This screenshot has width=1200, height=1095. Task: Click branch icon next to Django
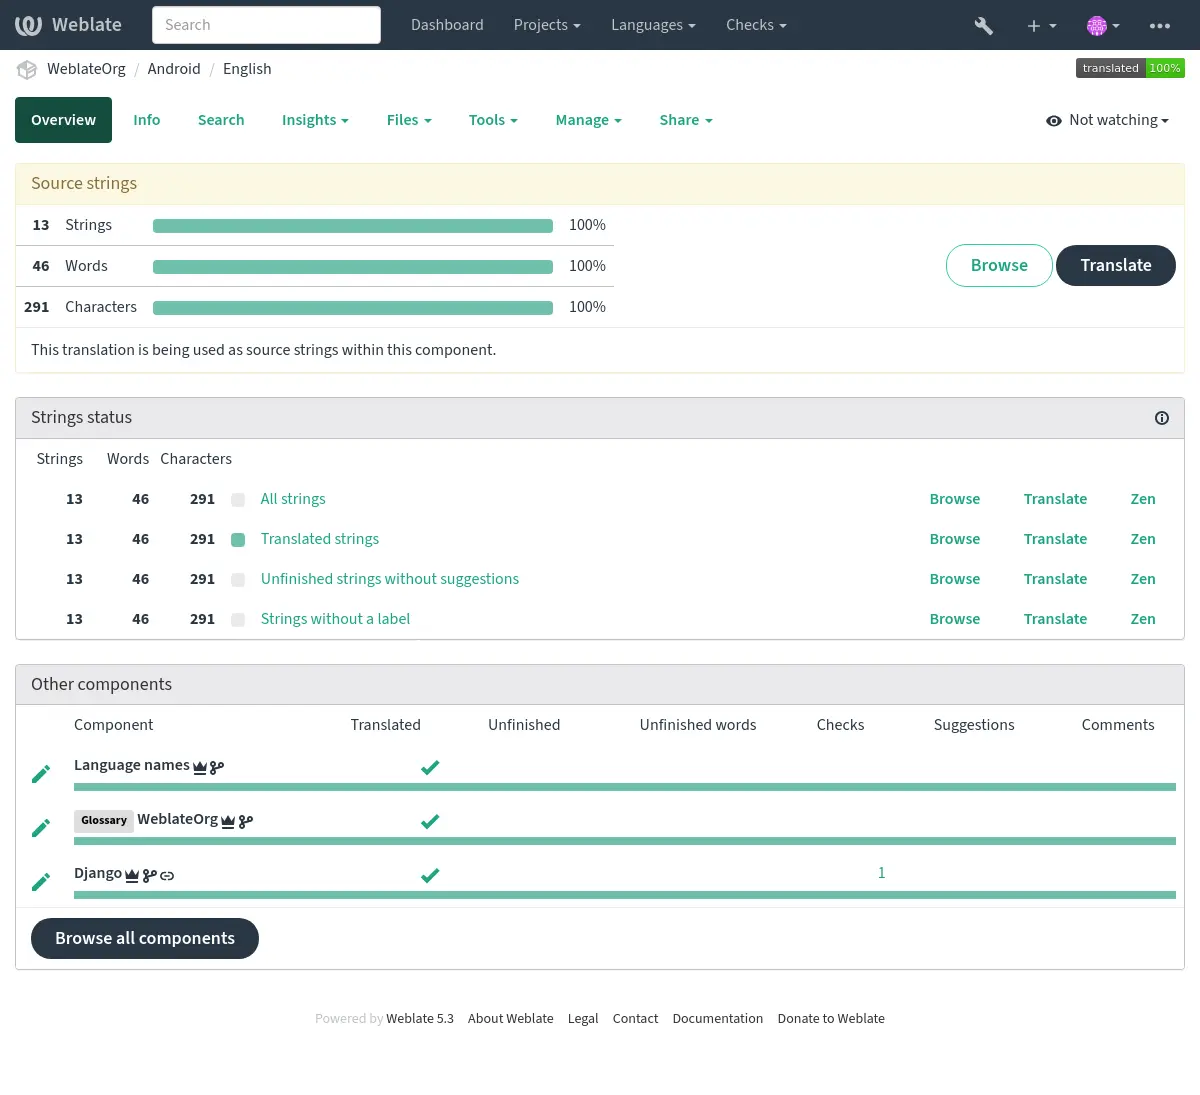[149, 875]
